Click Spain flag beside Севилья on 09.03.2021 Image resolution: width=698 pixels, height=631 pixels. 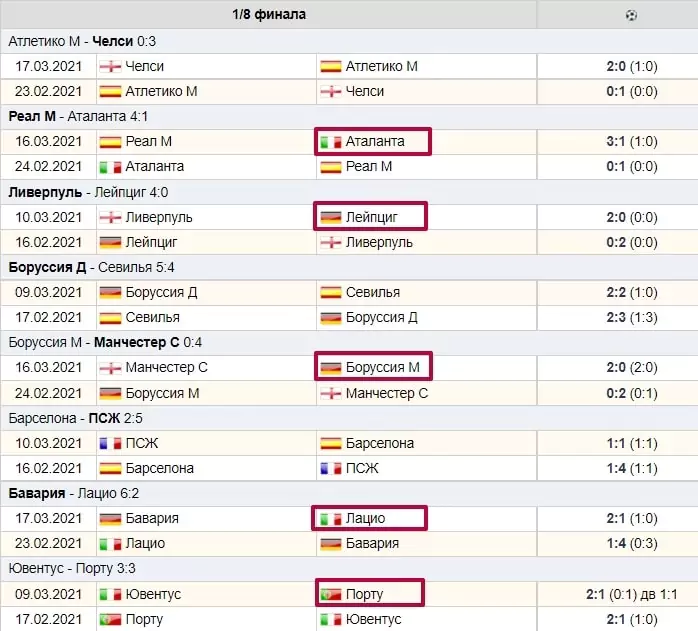pyautogui.click(x=331, y=293)
